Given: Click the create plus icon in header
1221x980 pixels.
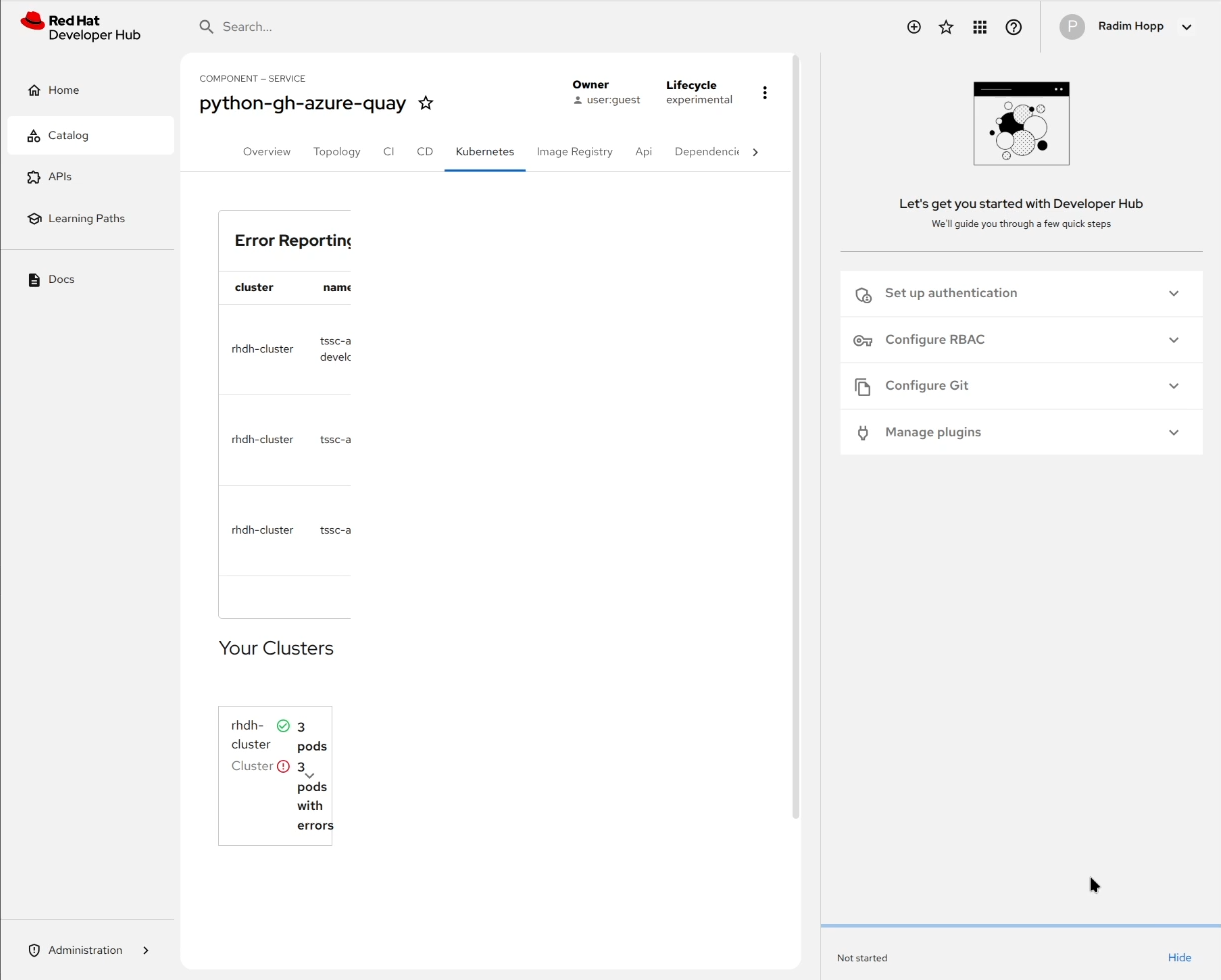Looking at the screenshot, I should pos(913,27).
